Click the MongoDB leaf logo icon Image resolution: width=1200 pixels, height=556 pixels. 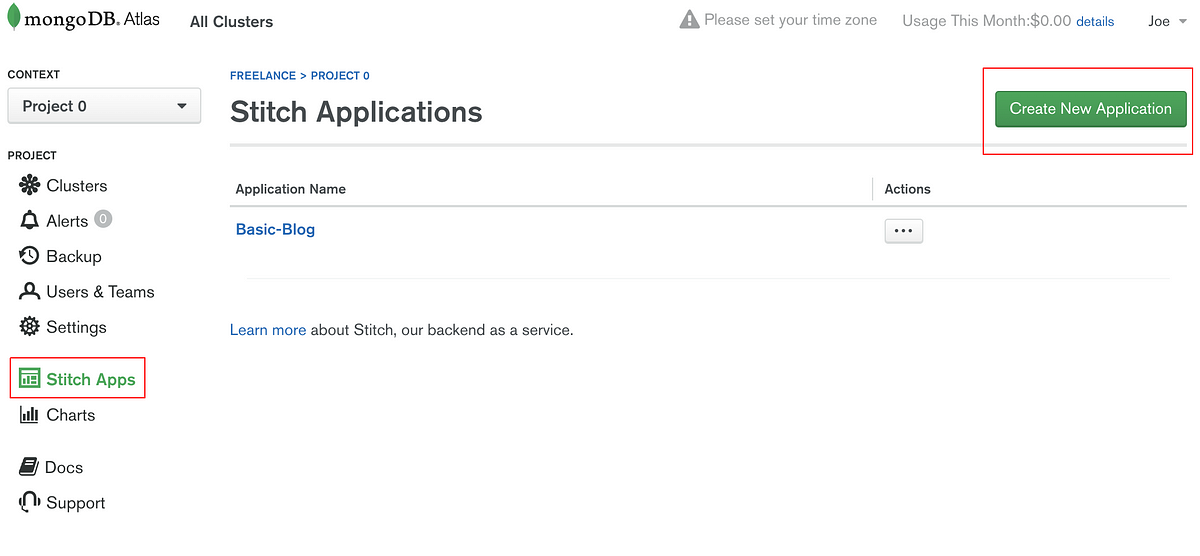[x=13, y=19]
